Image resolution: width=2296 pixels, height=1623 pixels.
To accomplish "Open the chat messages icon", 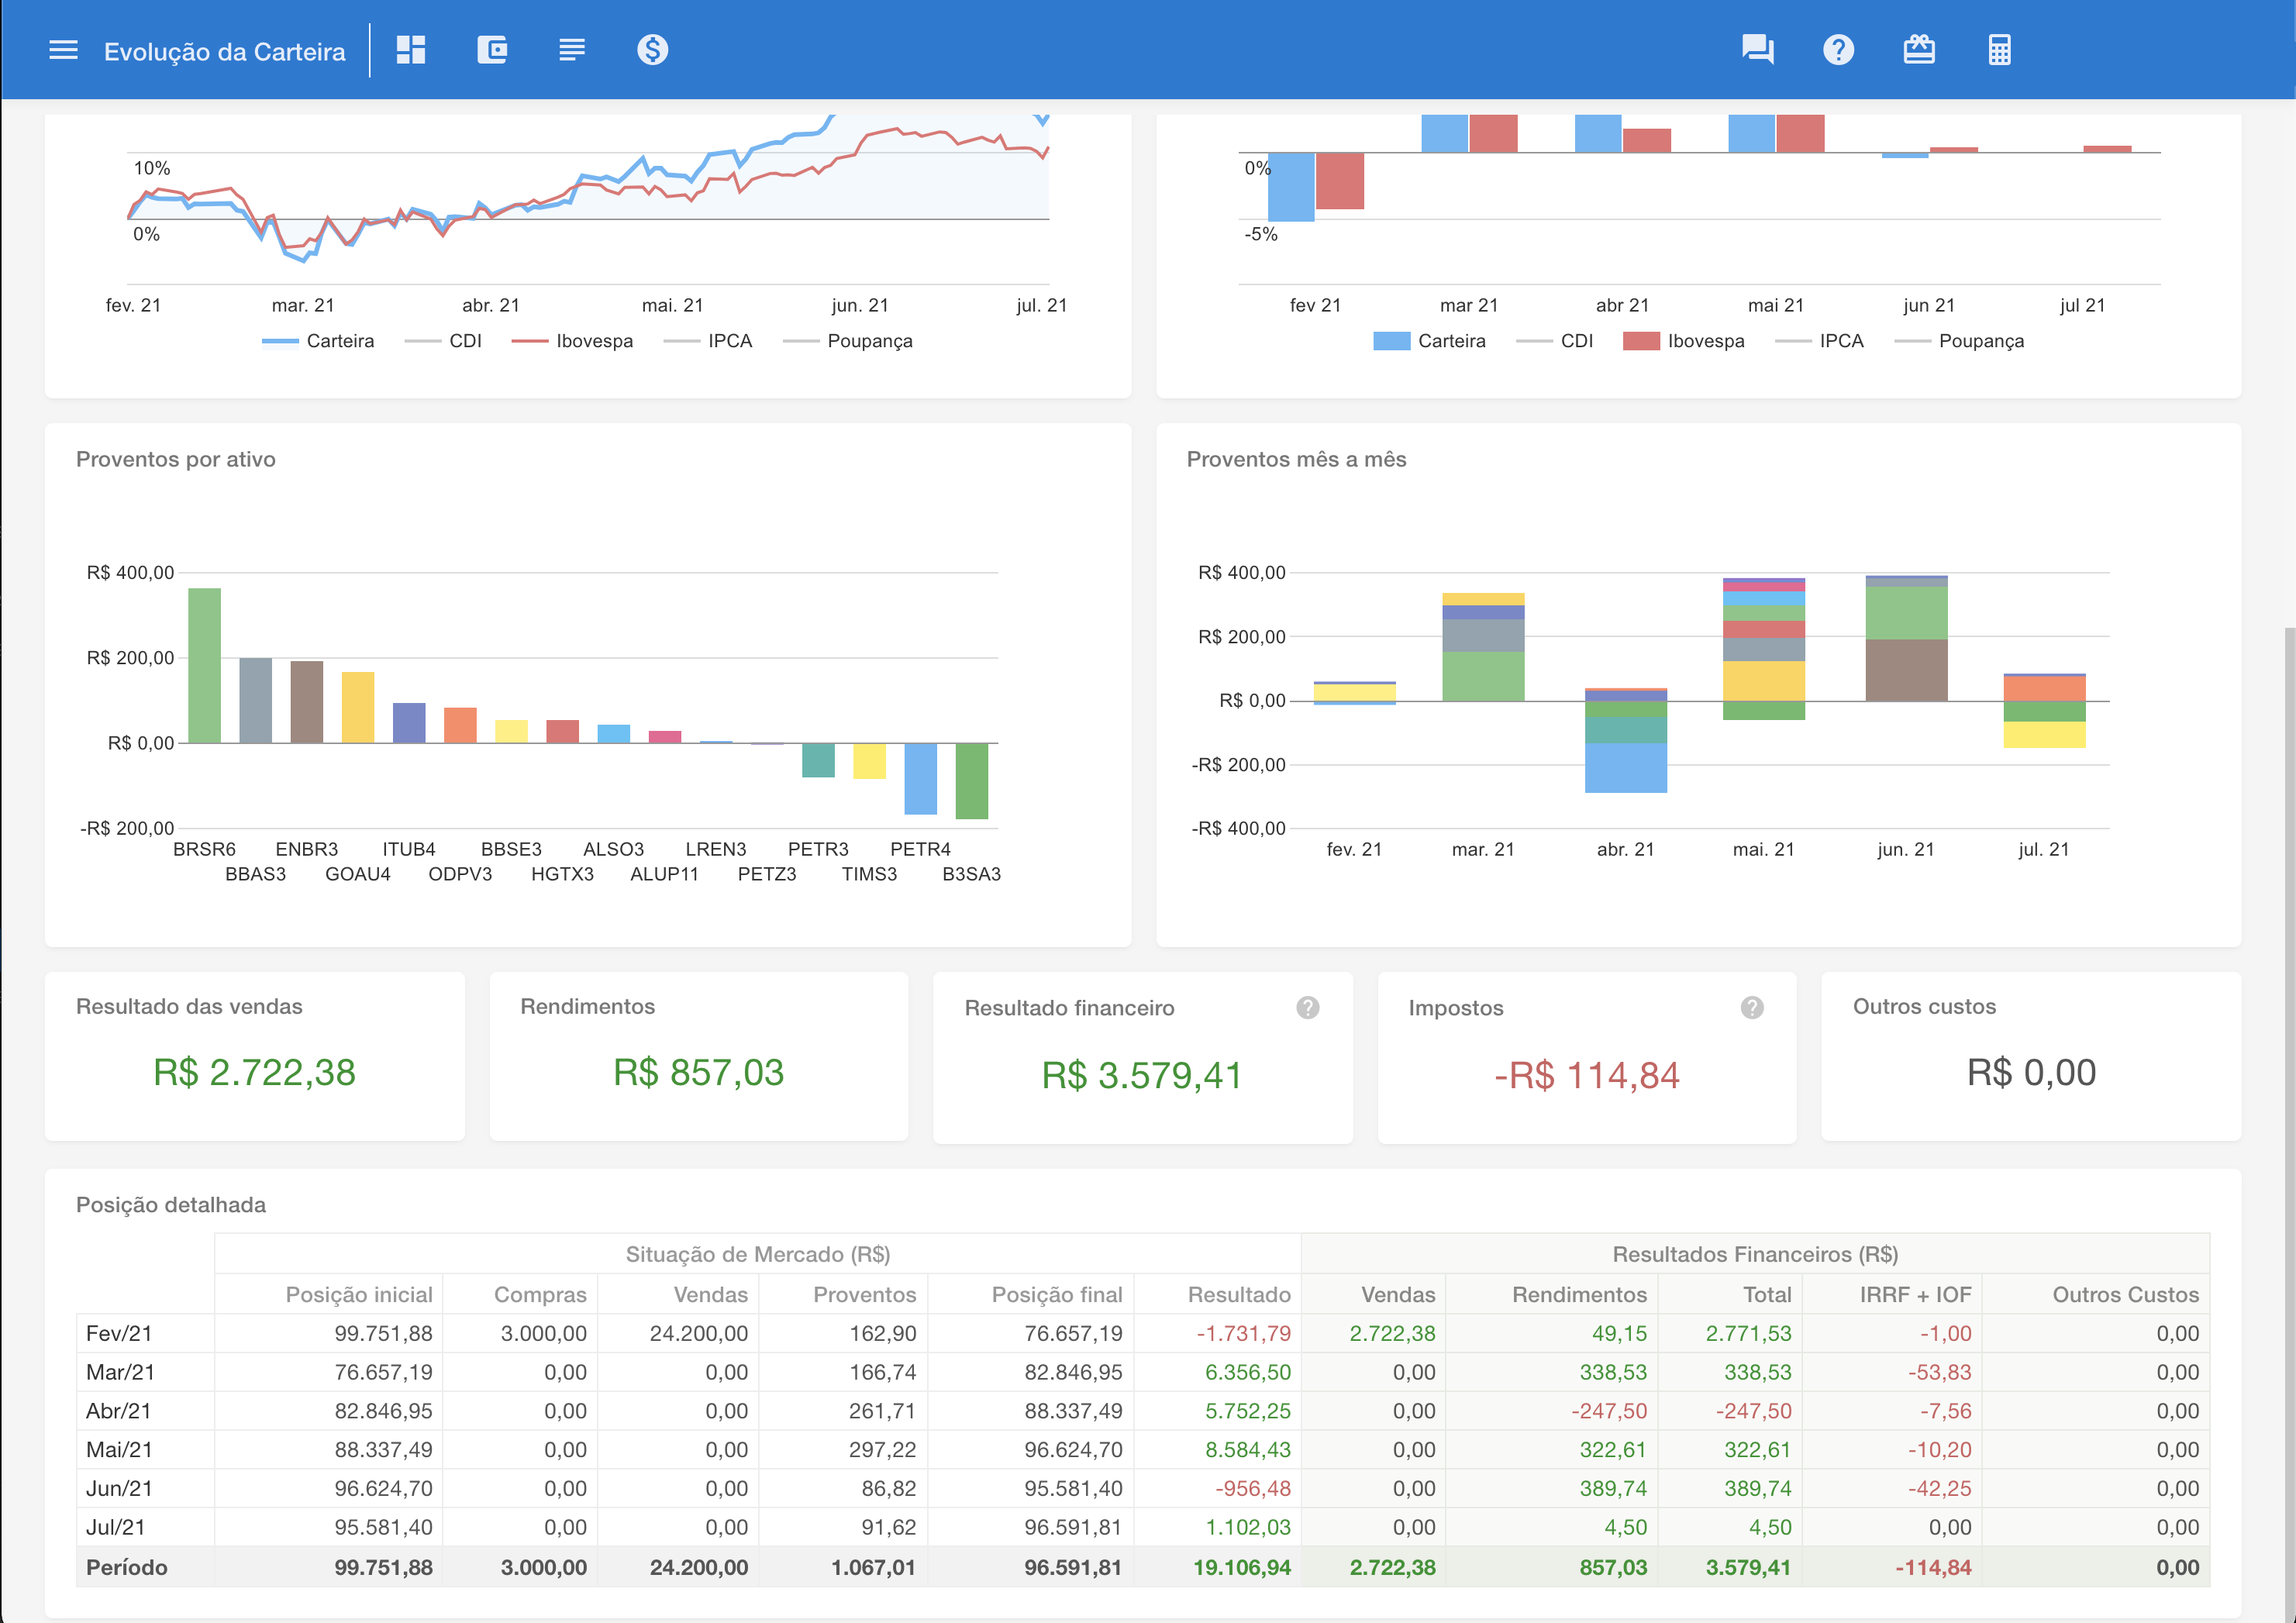I will point(1757,50).
